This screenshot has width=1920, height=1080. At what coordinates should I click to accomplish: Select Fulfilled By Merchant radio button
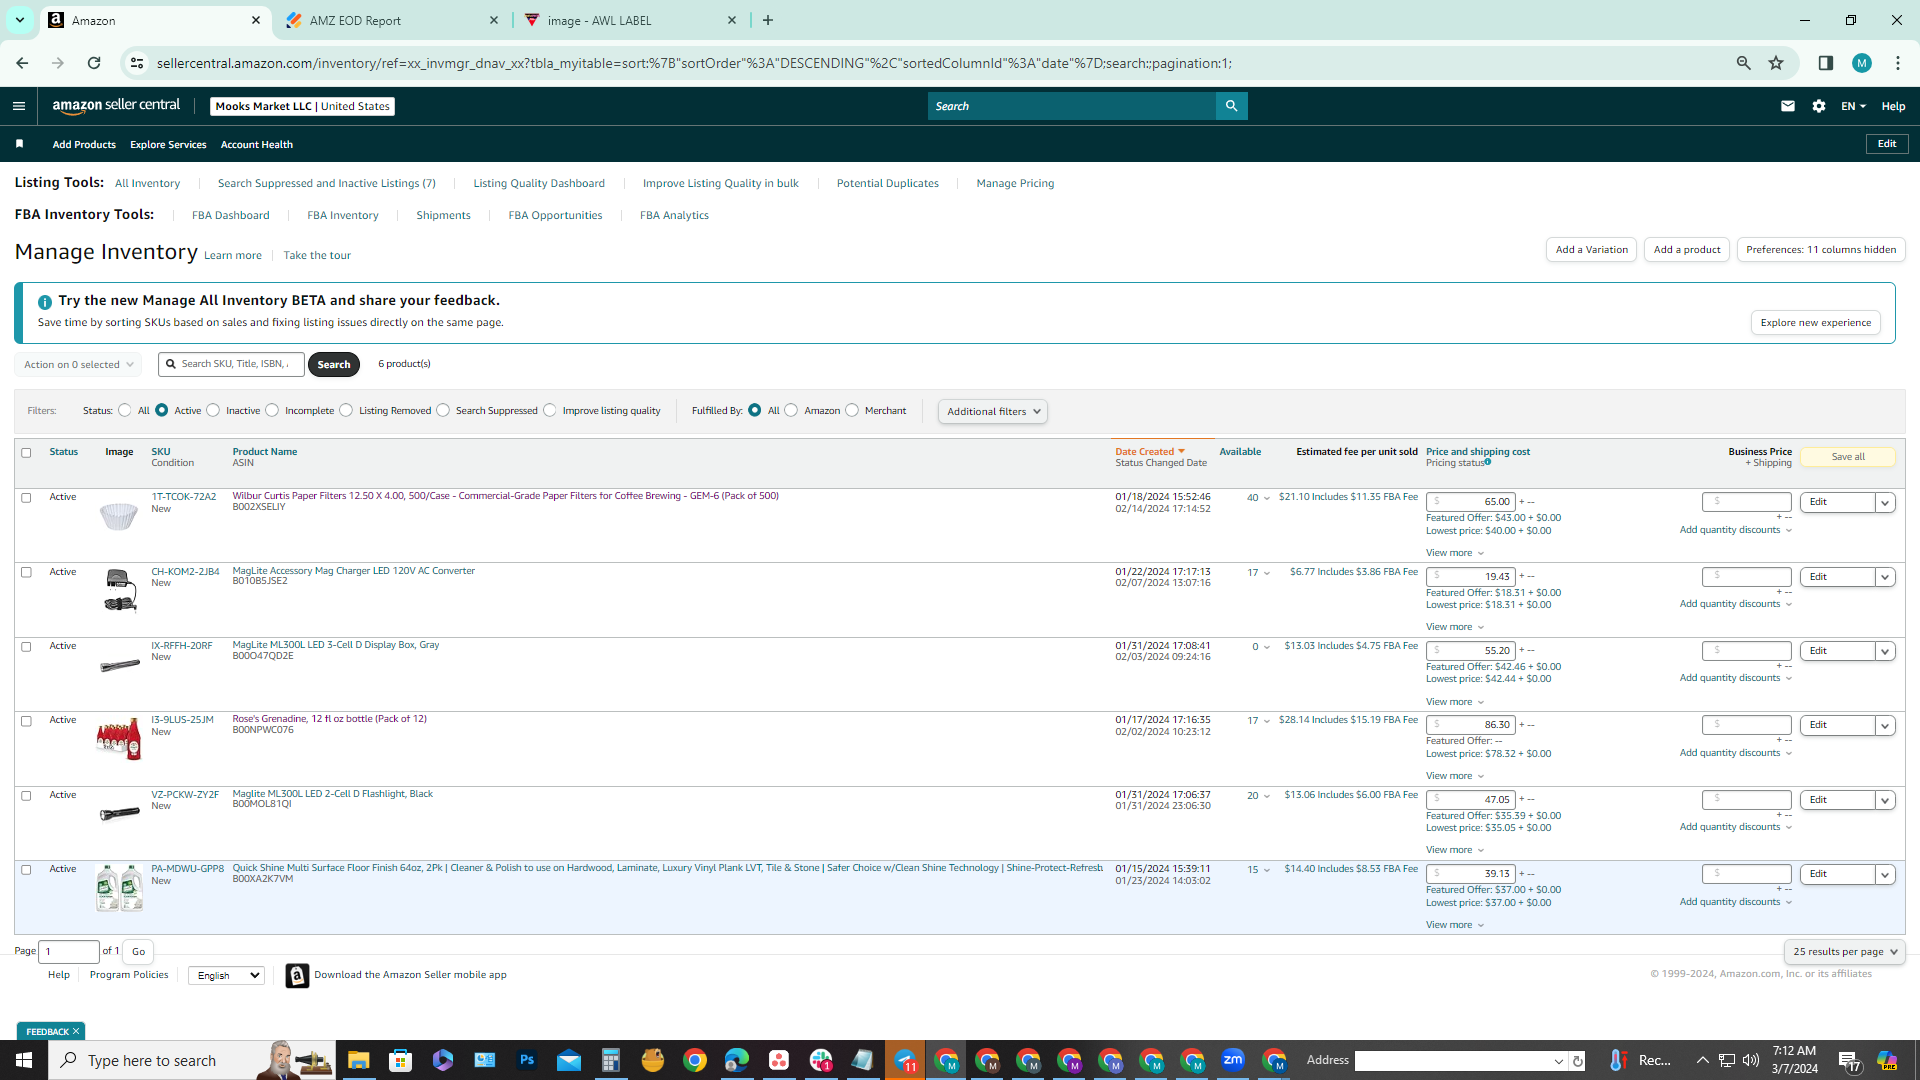(x=852, y=410)
